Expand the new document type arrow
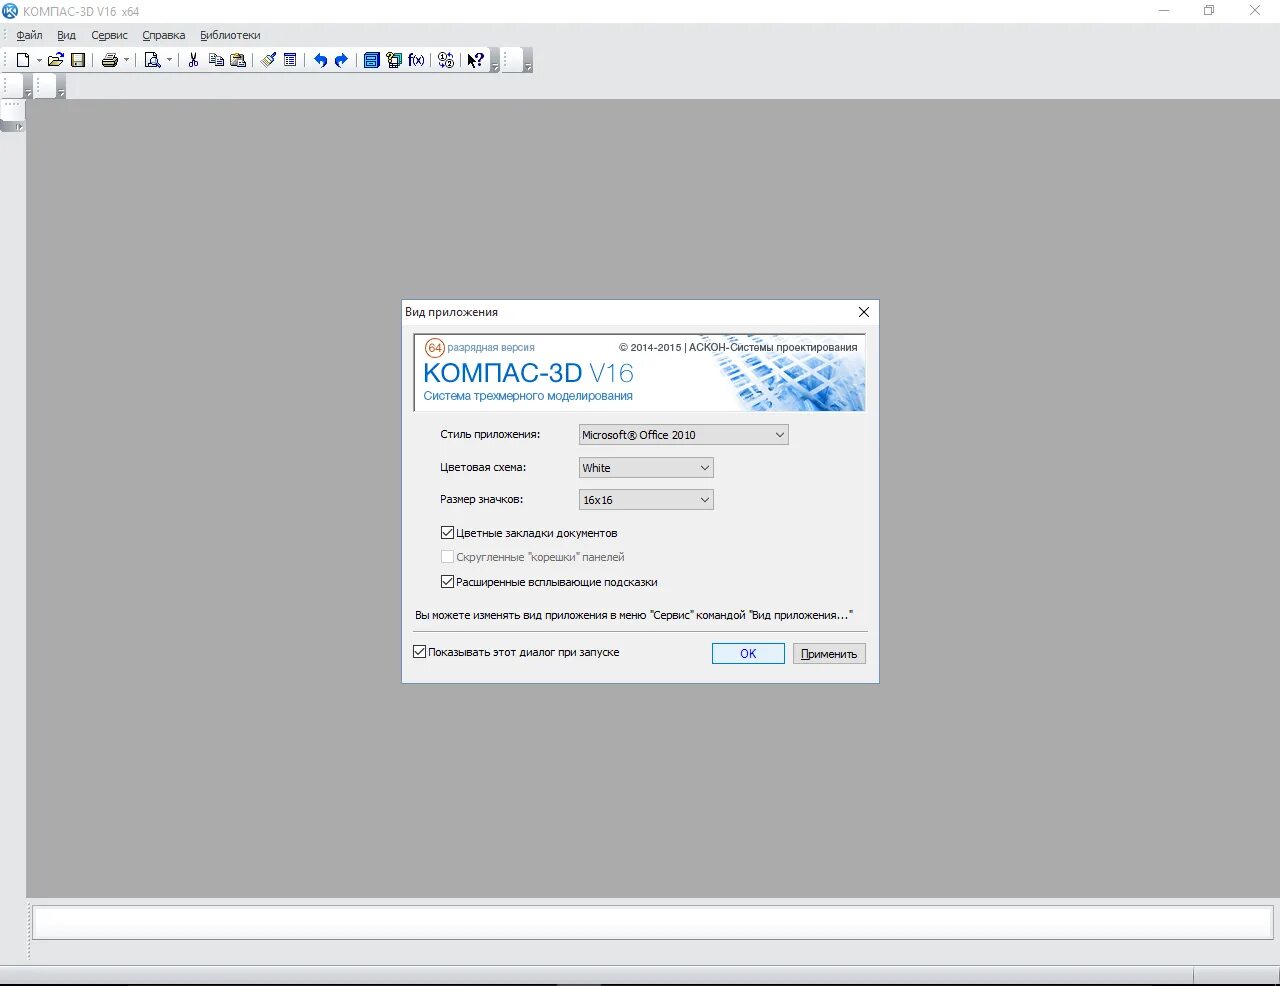Screen dimensions: 1280x986 tap(39, 60)
